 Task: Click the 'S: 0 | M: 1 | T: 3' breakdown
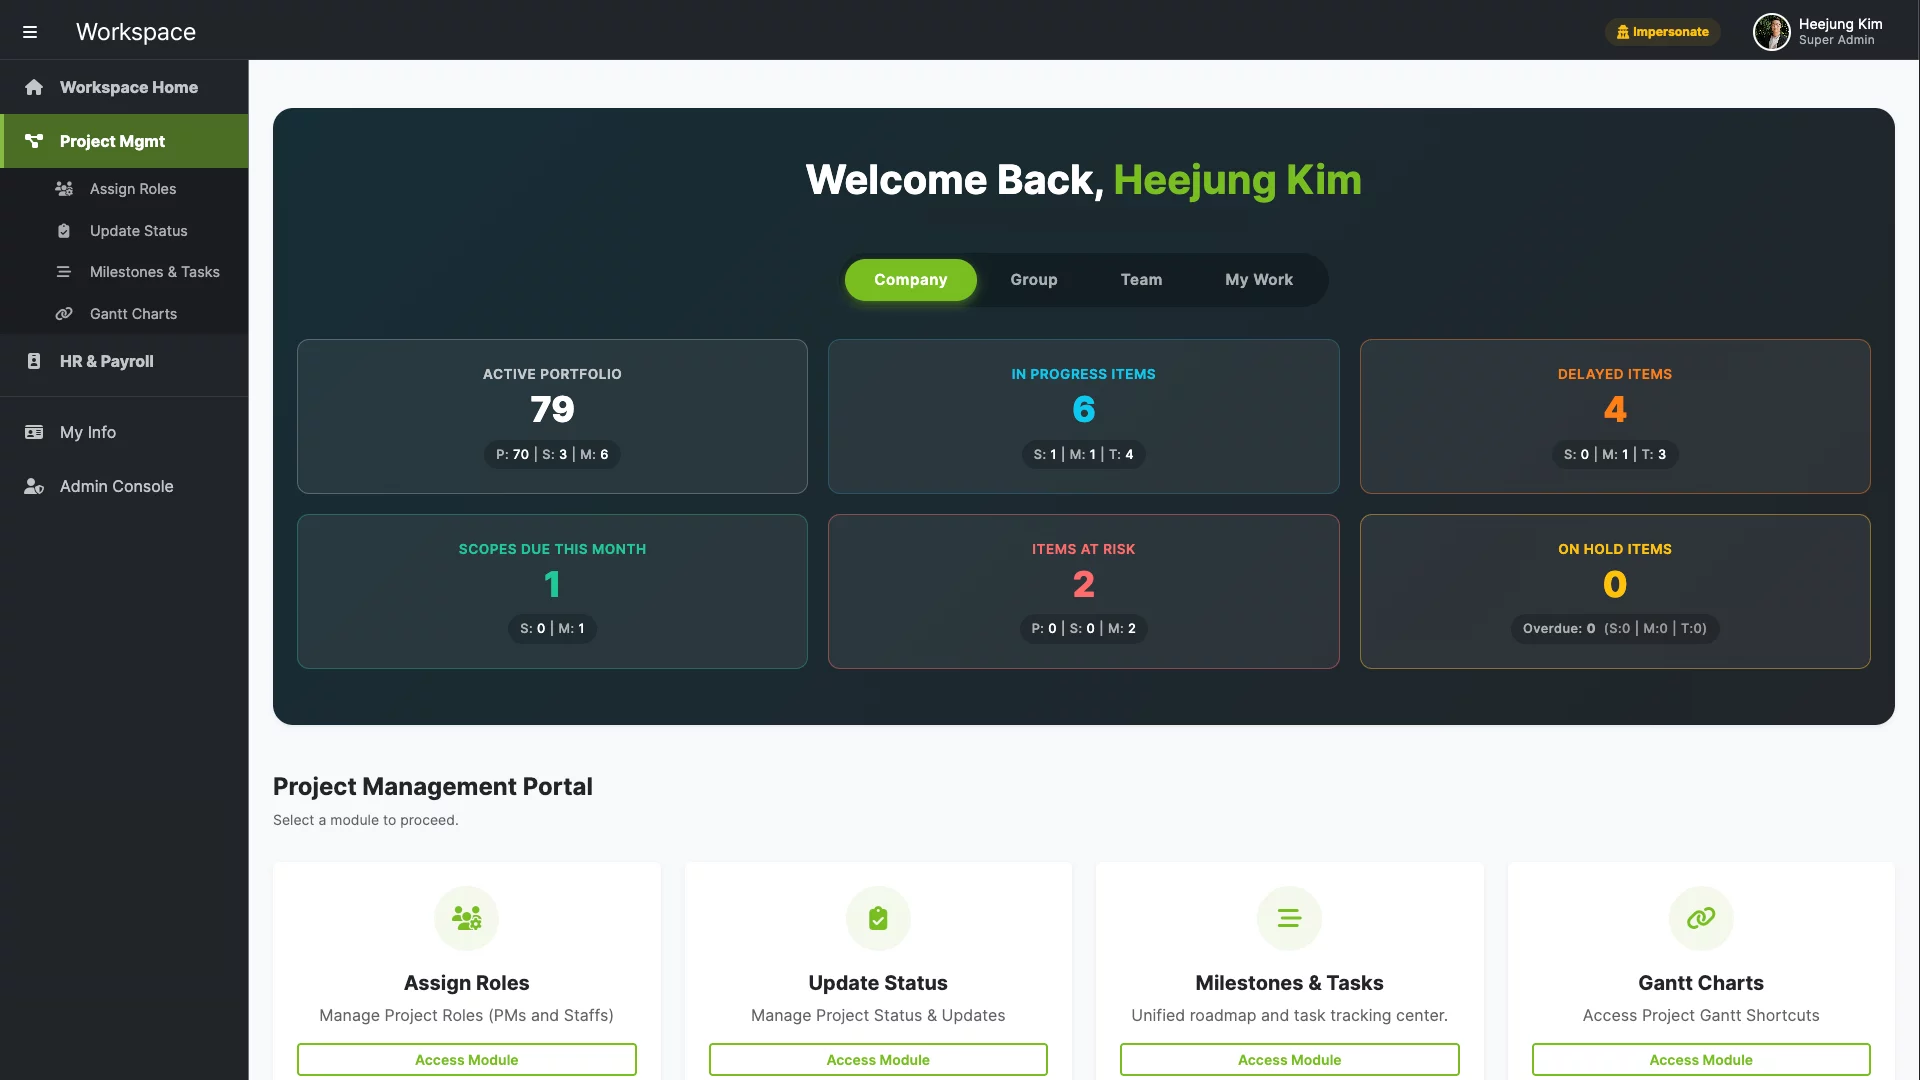pos(1615,454)
